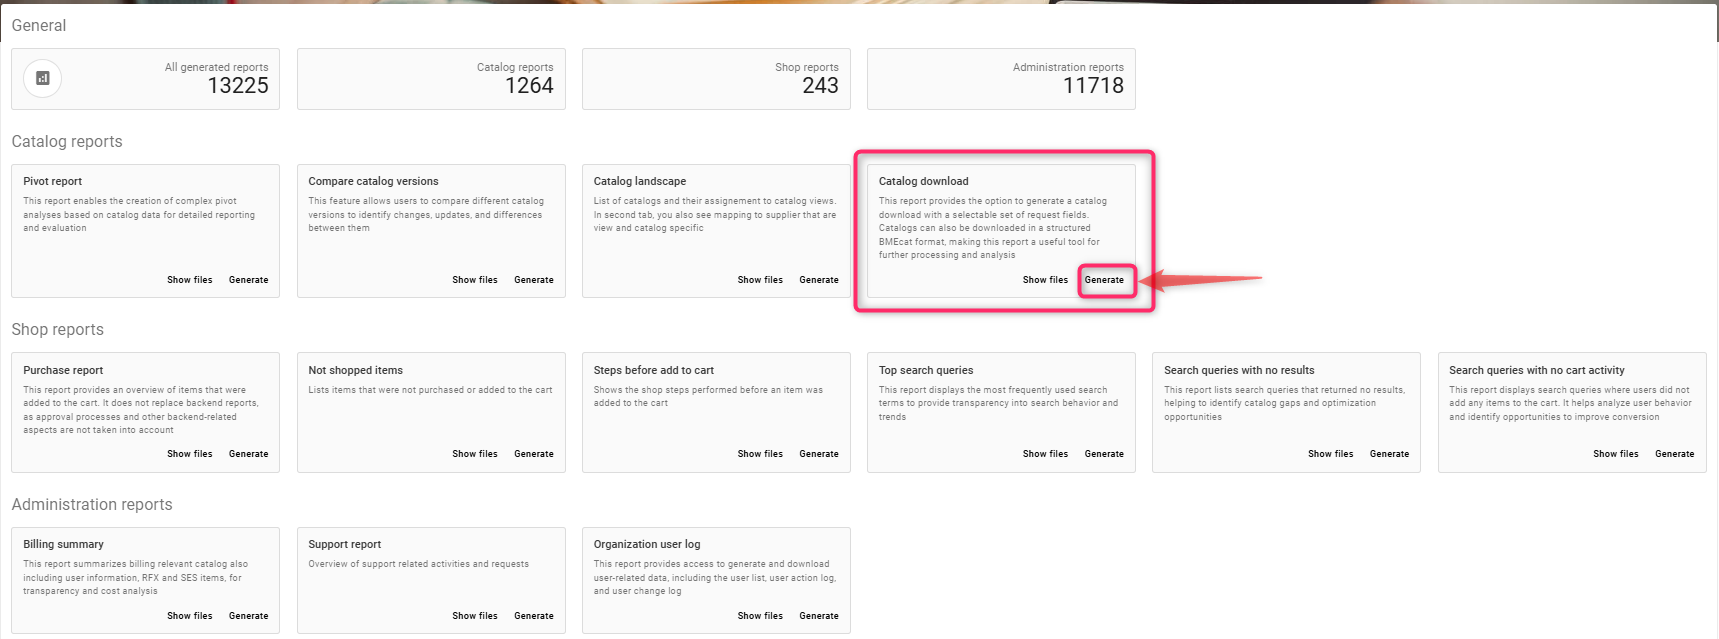
Task: Show files for Search queries with no cart activity
Action: (1615, 454)
